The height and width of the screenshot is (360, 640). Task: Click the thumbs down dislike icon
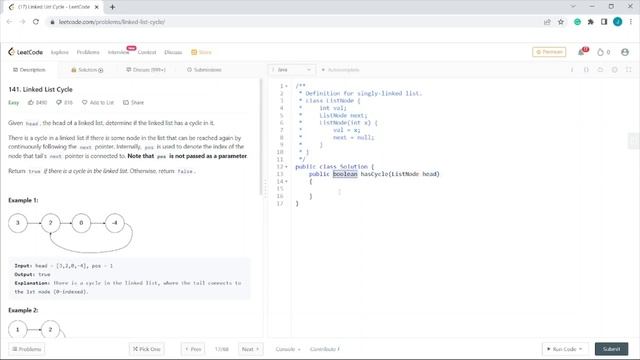[x=59, y=102]
